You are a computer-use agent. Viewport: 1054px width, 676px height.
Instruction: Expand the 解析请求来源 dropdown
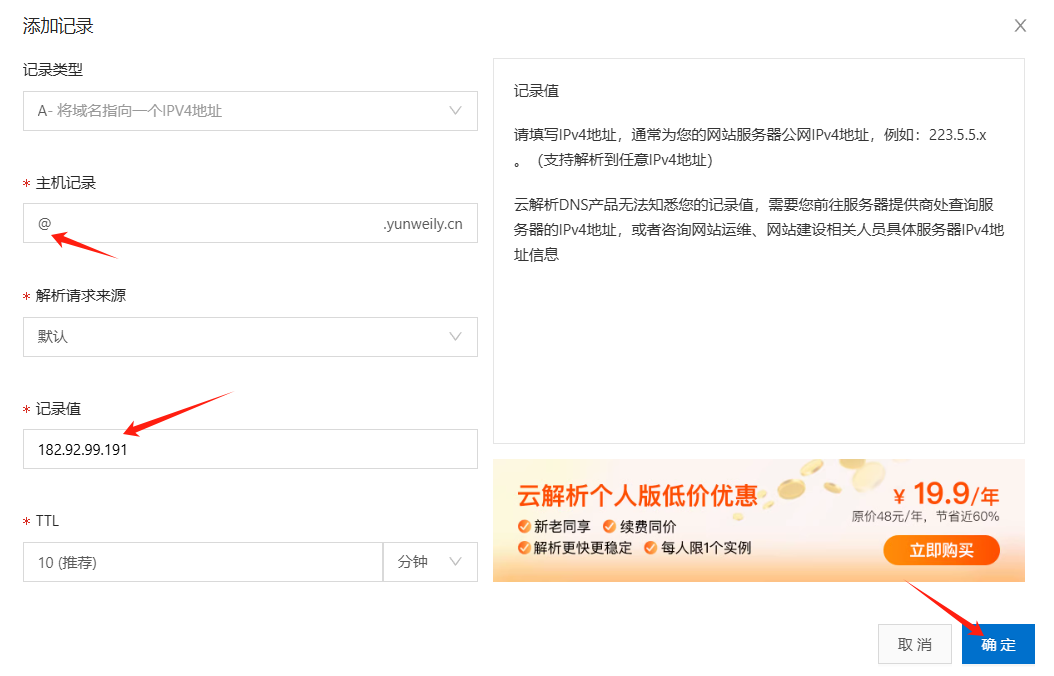250,337
